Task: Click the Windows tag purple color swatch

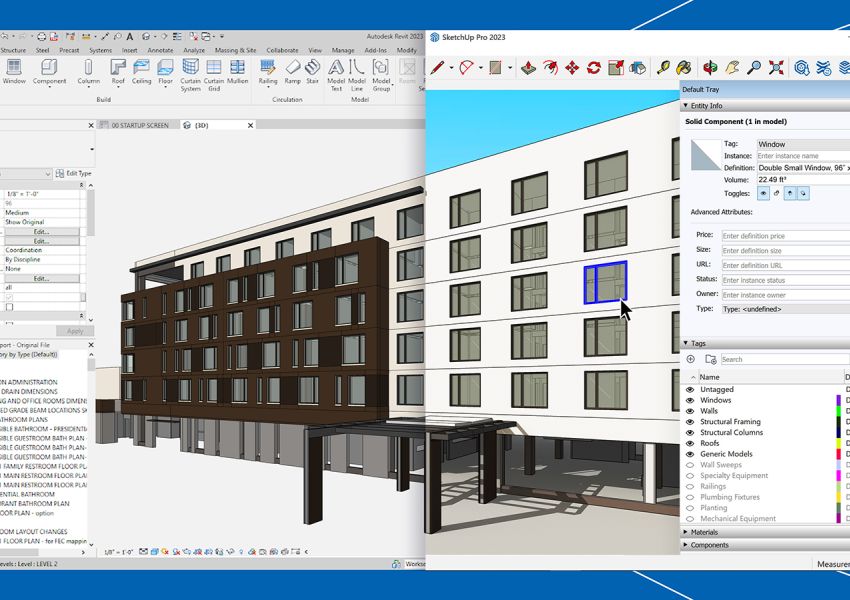Action: (839, 400)
